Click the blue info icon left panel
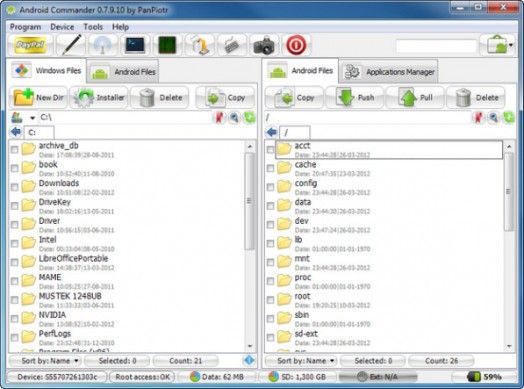The width and height of the screenshot is (524, 389). [x=249, y=360]
